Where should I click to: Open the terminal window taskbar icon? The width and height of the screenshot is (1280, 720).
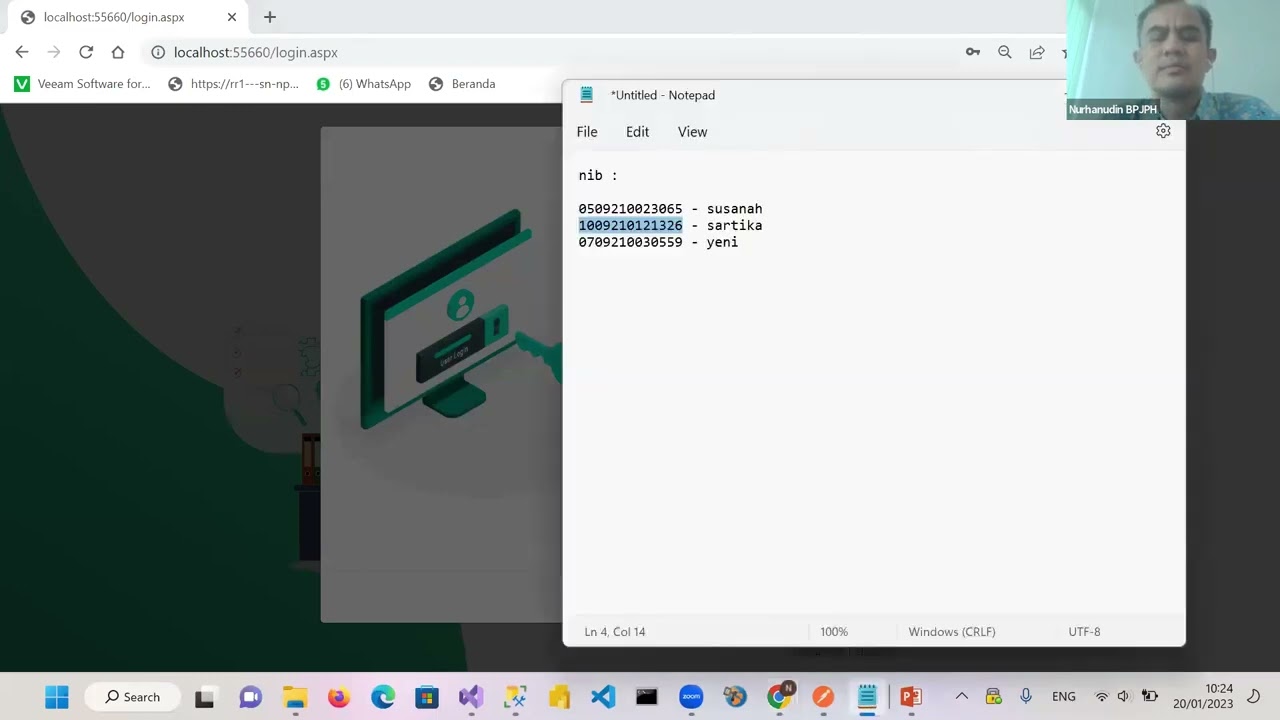[647, 697]
